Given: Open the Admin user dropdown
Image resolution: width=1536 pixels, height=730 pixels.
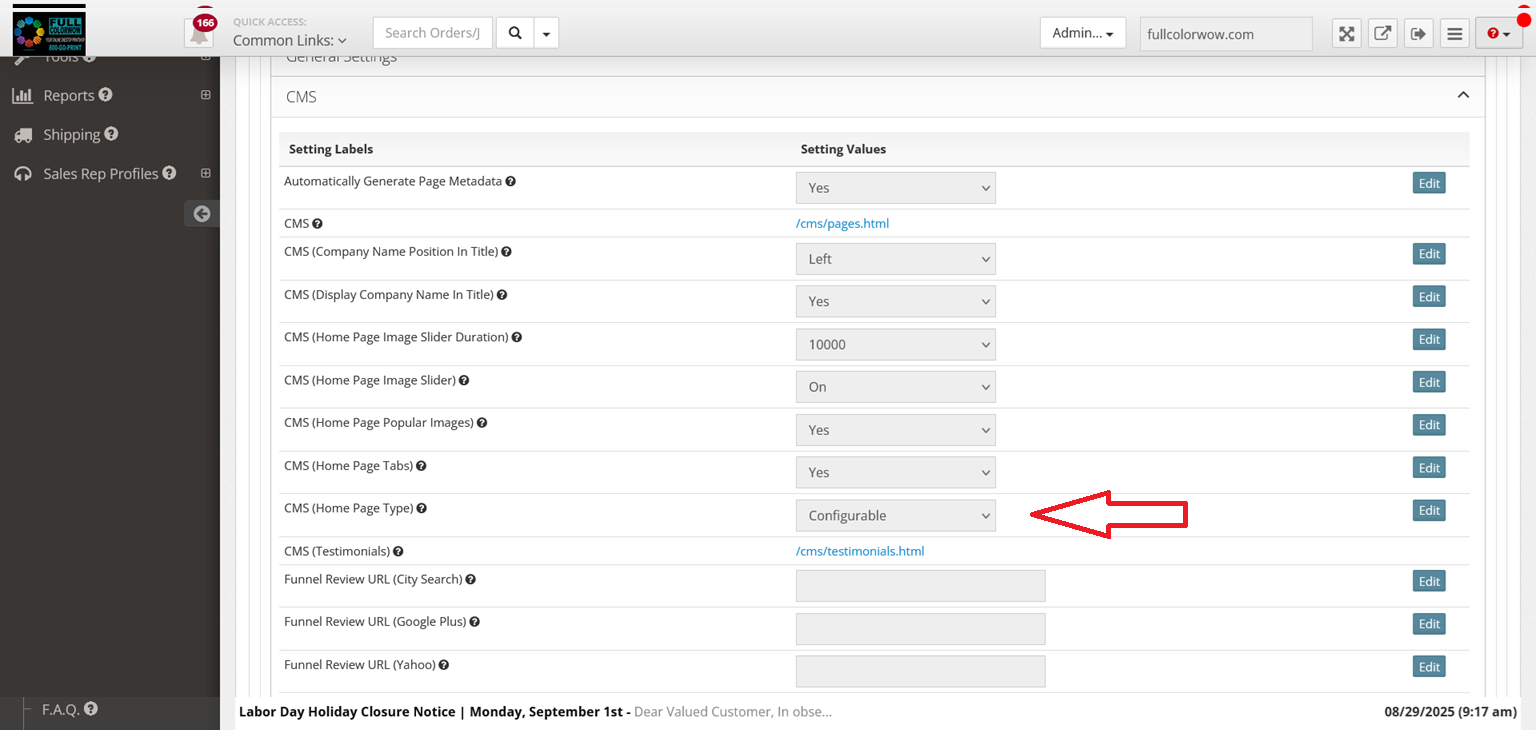Looking at the screenshot, I should click(x=1082, y=33).
